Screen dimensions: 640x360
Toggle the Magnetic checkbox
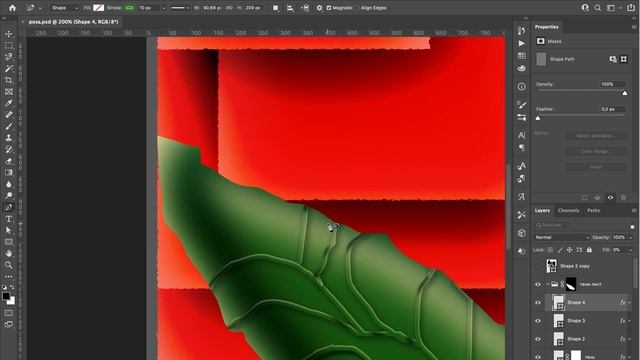pyautogui.click(x=329, y=8)
